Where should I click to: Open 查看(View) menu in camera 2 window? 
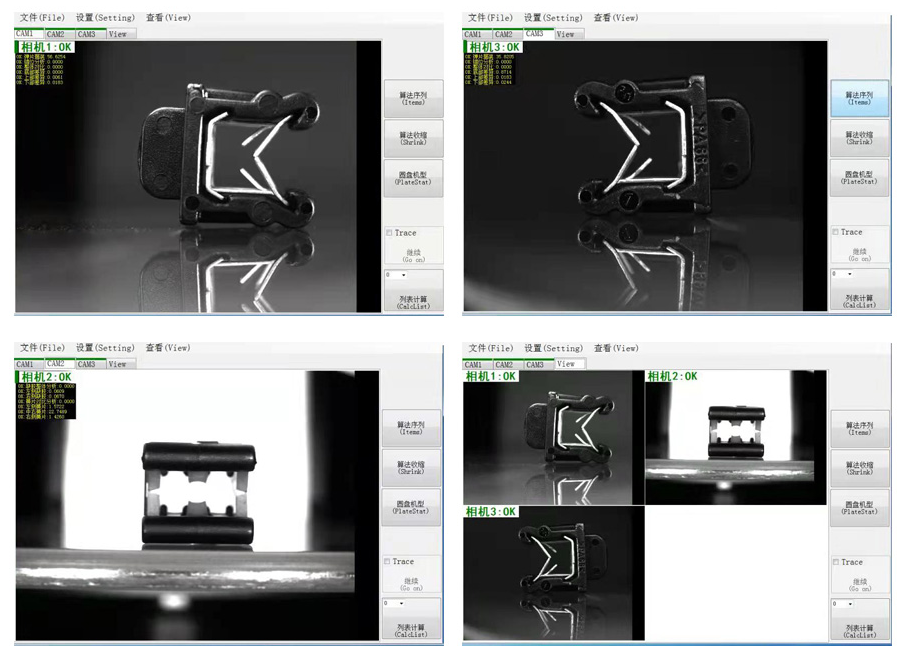167,348
